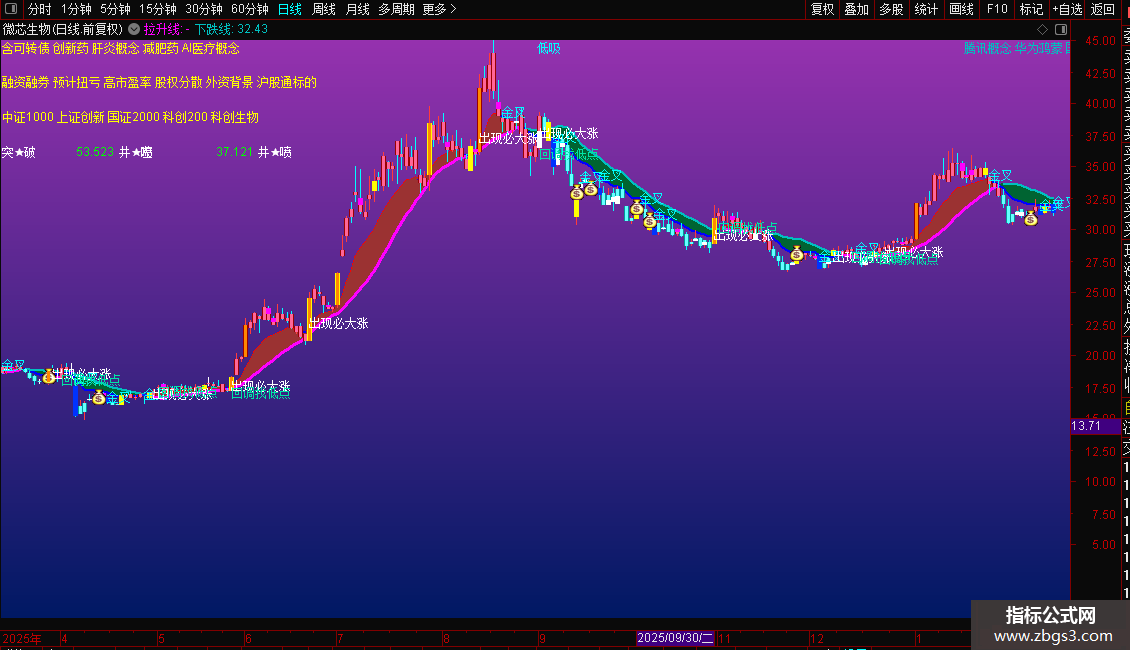Click the 2025/09/30/二 date marker
Image resolution: width=1130 pixels, height=650 pixels.
675,638
